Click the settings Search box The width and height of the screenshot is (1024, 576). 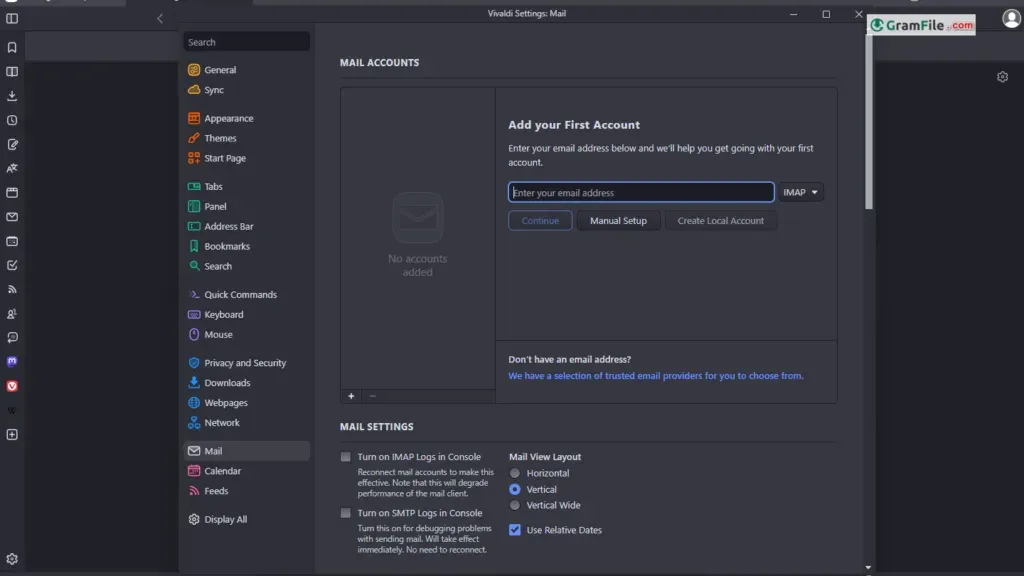coord(246,42)
